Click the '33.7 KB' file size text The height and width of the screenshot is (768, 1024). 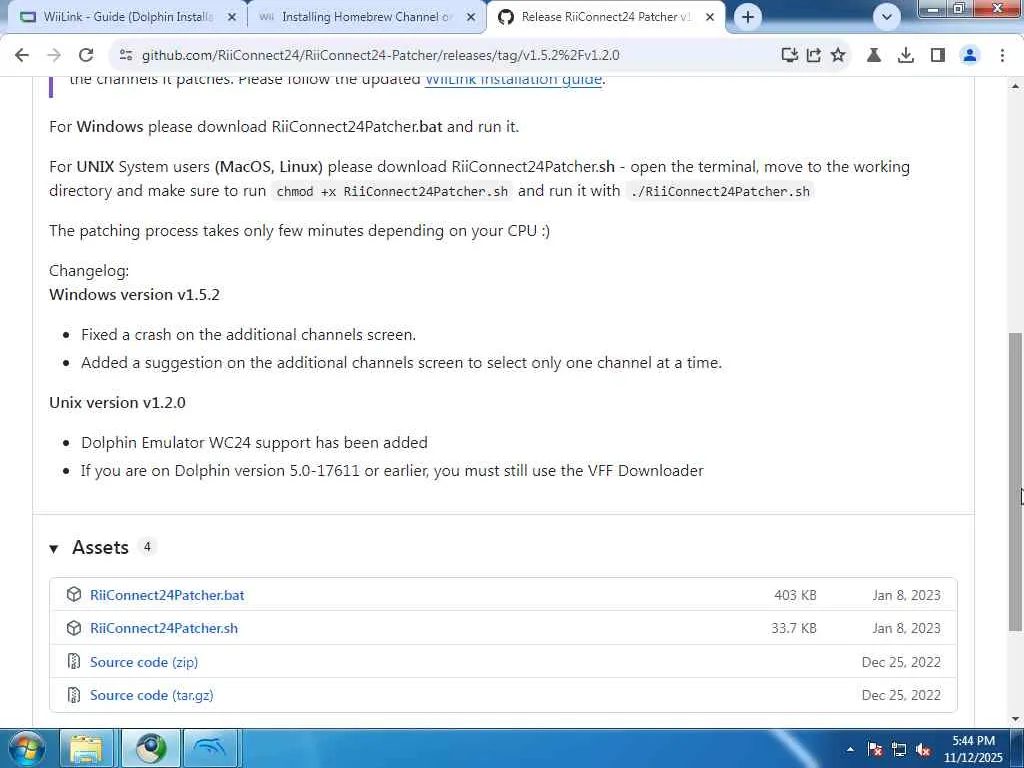click(x=793, y=628)
